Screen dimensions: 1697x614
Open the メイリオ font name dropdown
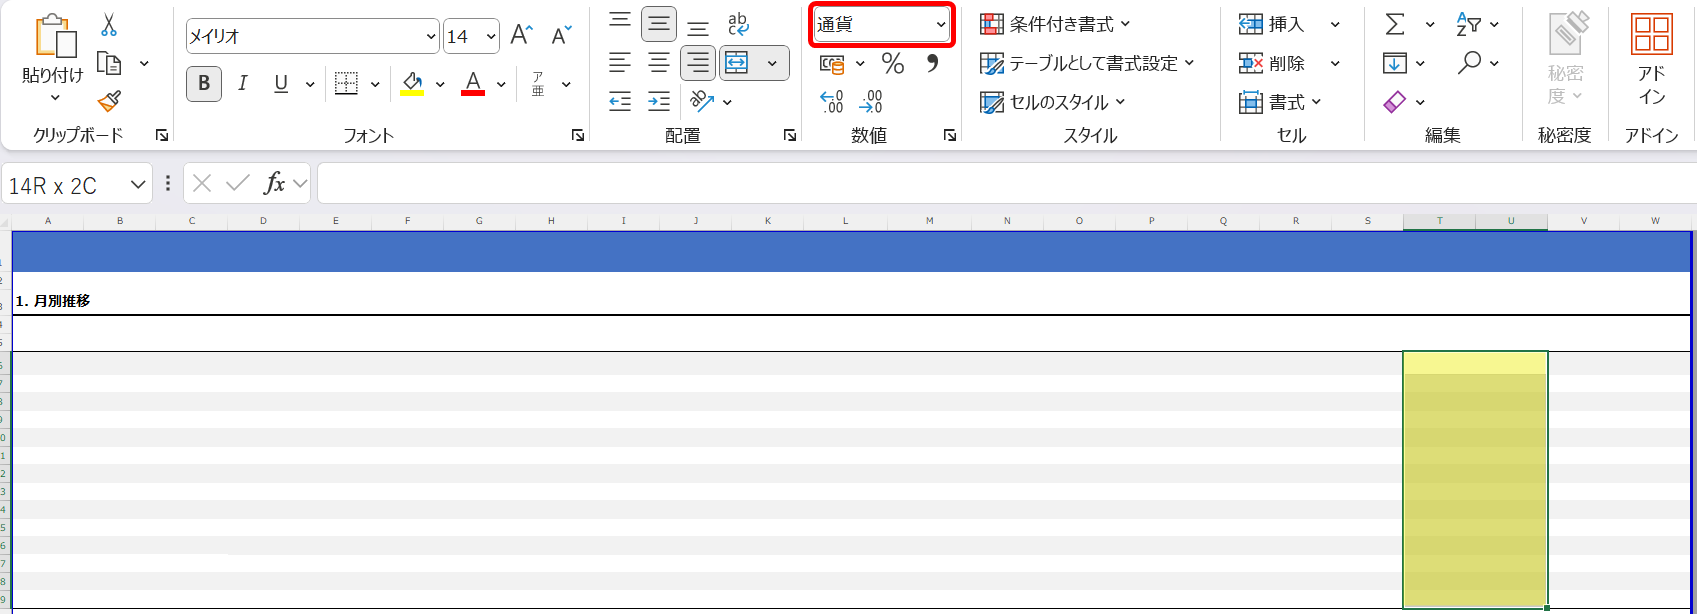(431, 37)
